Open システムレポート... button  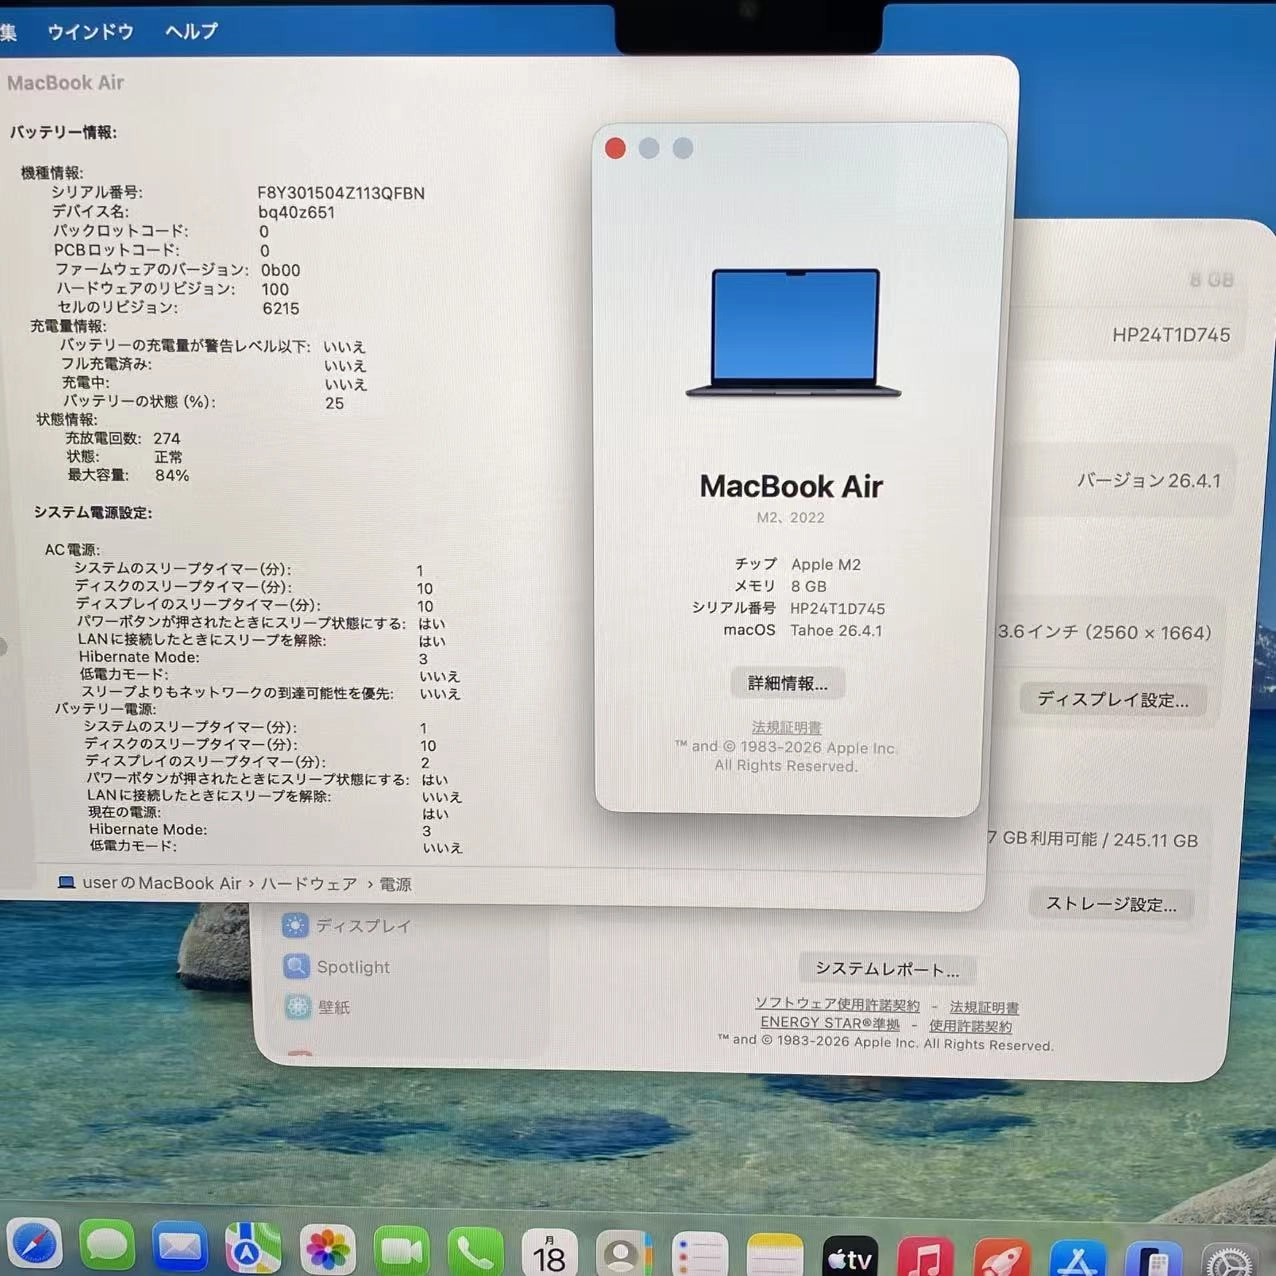pos(887,968)
